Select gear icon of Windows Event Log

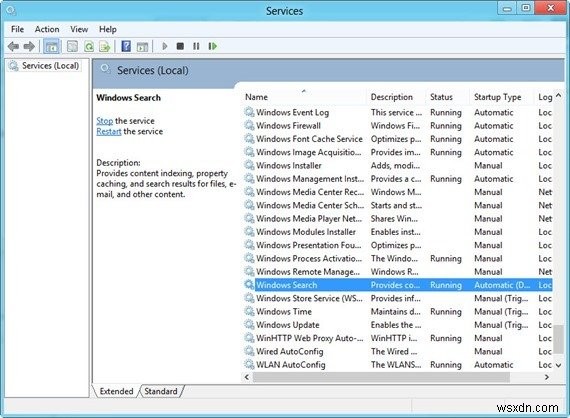[x=249, y=112]
